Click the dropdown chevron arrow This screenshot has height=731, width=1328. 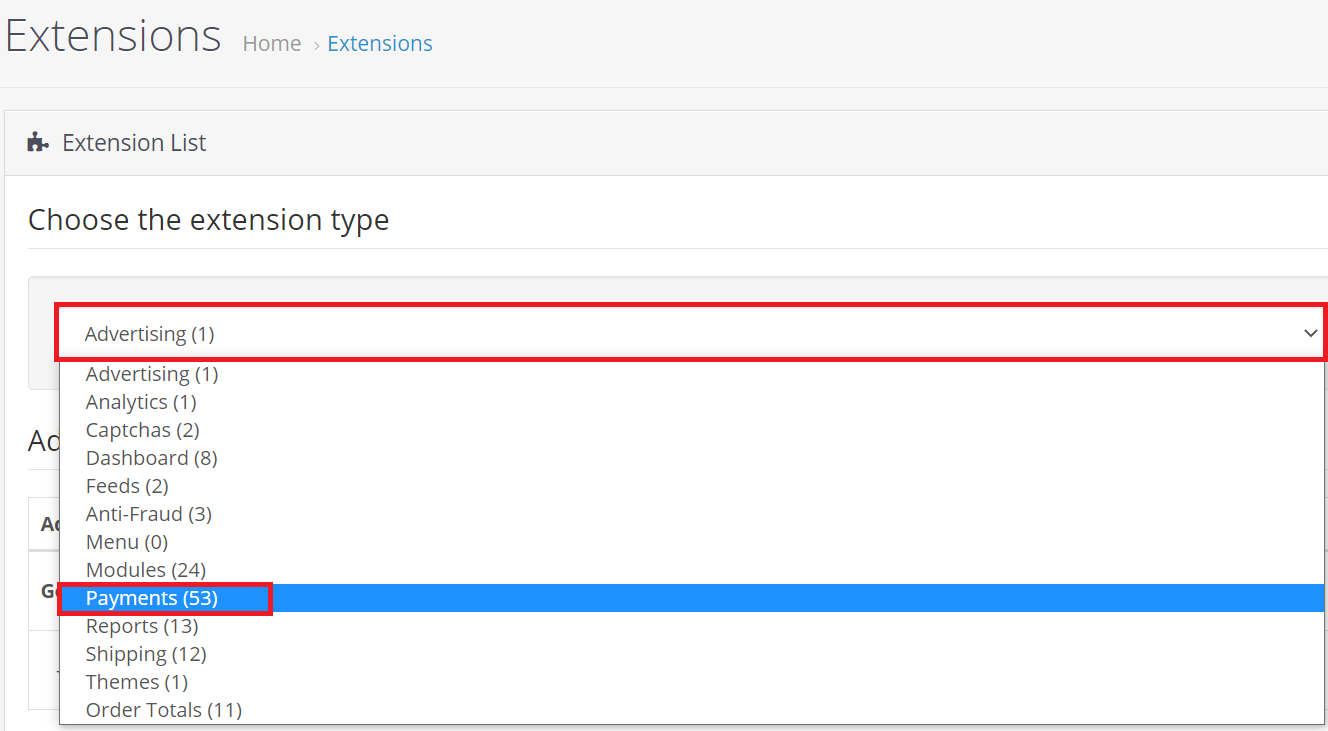point(1310,334)
